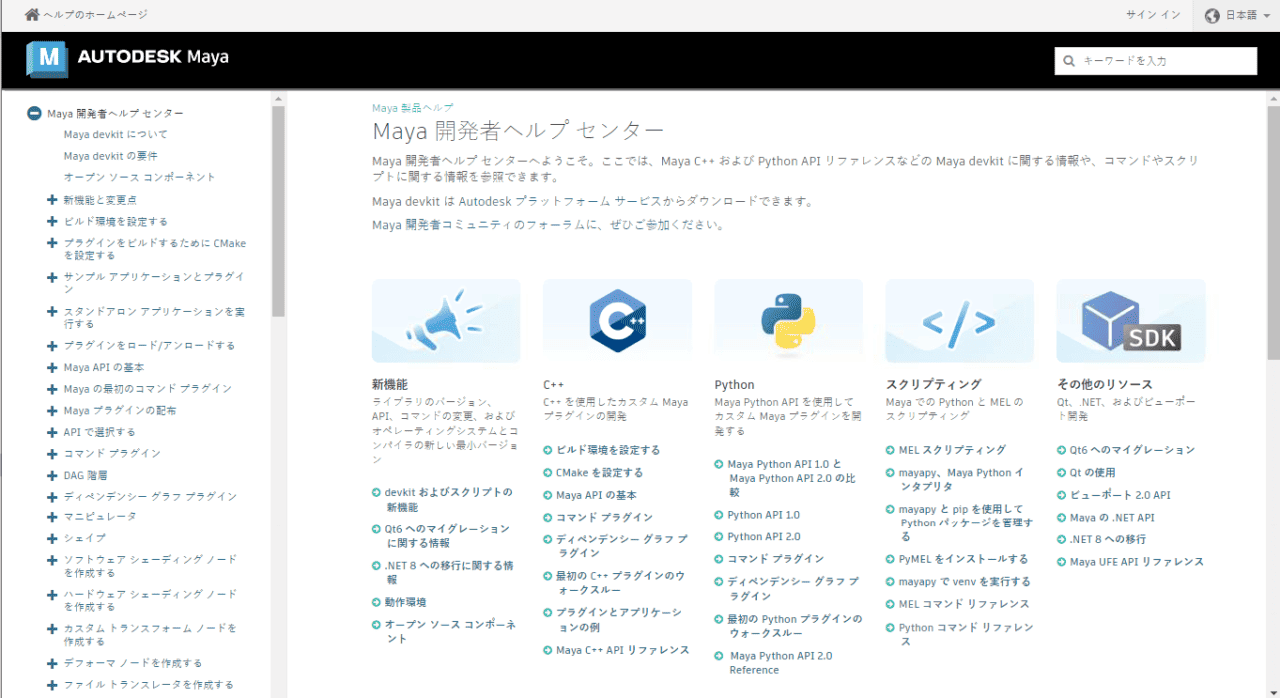Select Maya devkit について in sidebar
Screen dimensions: 1280x698
116,134
